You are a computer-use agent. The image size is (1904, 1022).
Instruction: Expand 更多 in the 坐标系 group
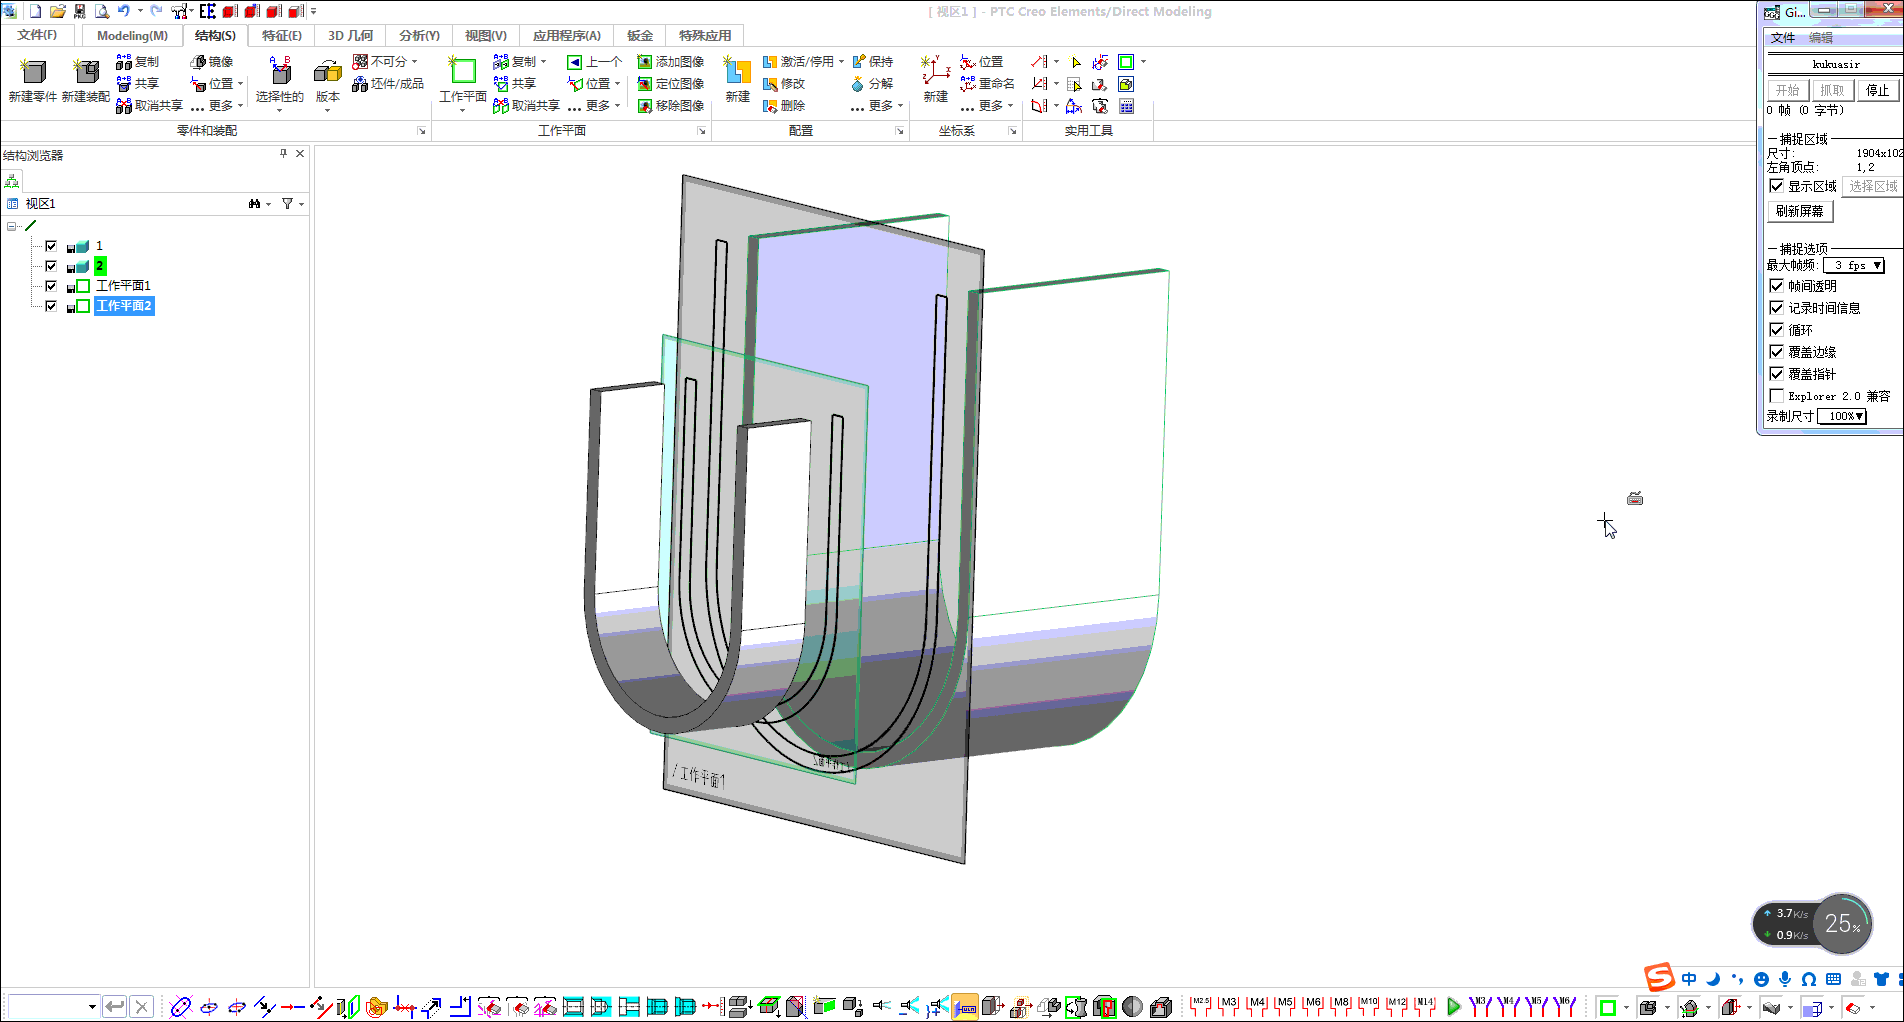(988, 106)
